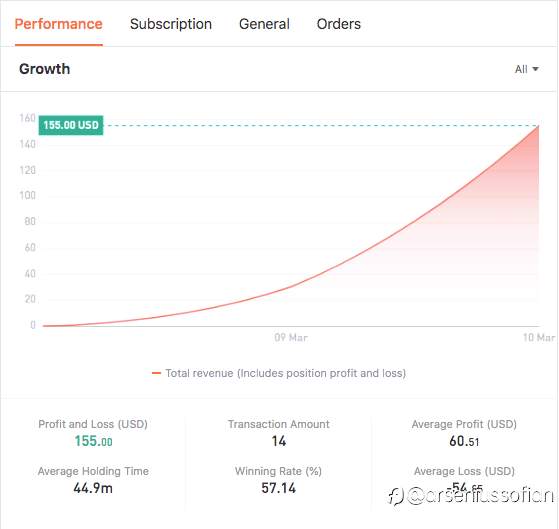Click the Profit and Loss value 155.00
Image resolution: width=559 pixels, height=529 pixels.
(x=93, y=441)
